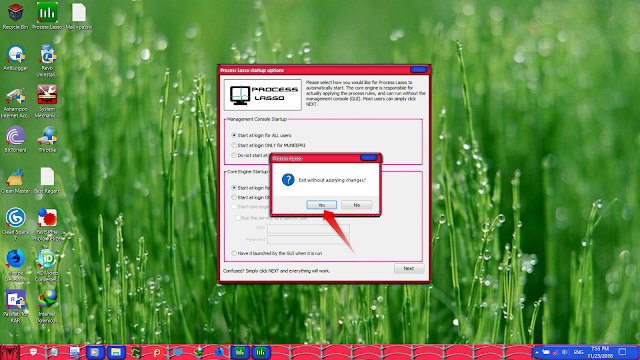The width and height of the screenshot is (640, 360).
Task: Select the System Mechanic desktop icon
Action: click(47, 101)
